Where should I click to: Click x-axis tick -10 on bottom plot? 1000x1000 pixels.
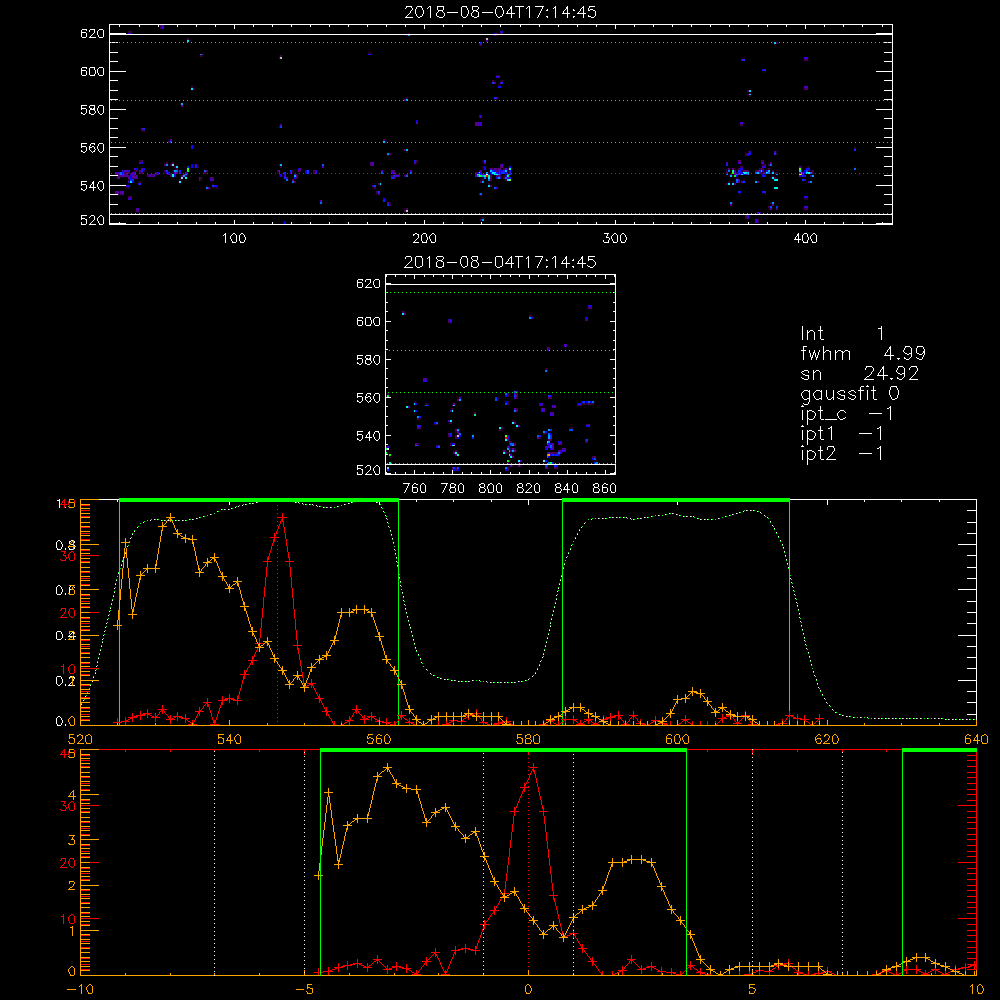(80, 989)
